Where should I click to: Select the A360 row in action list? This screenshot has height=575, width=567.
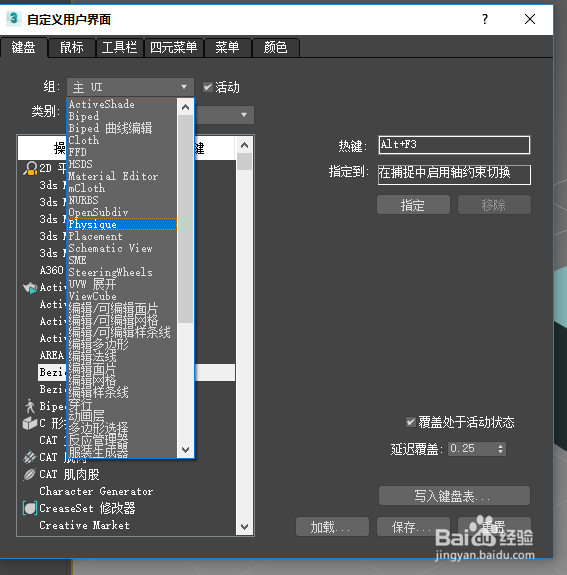pyautogui.click(x=51, y=270)
